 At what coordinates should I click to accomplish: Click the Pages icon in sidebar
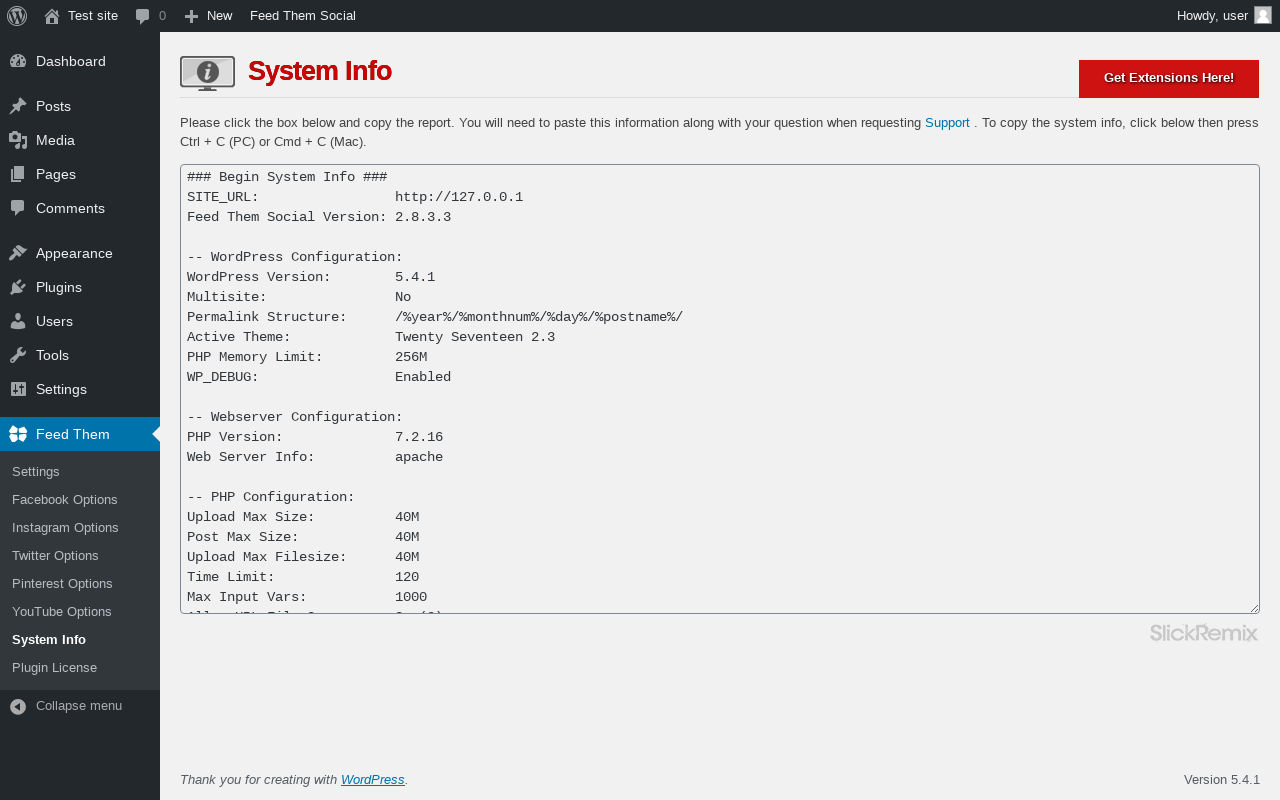18,174
